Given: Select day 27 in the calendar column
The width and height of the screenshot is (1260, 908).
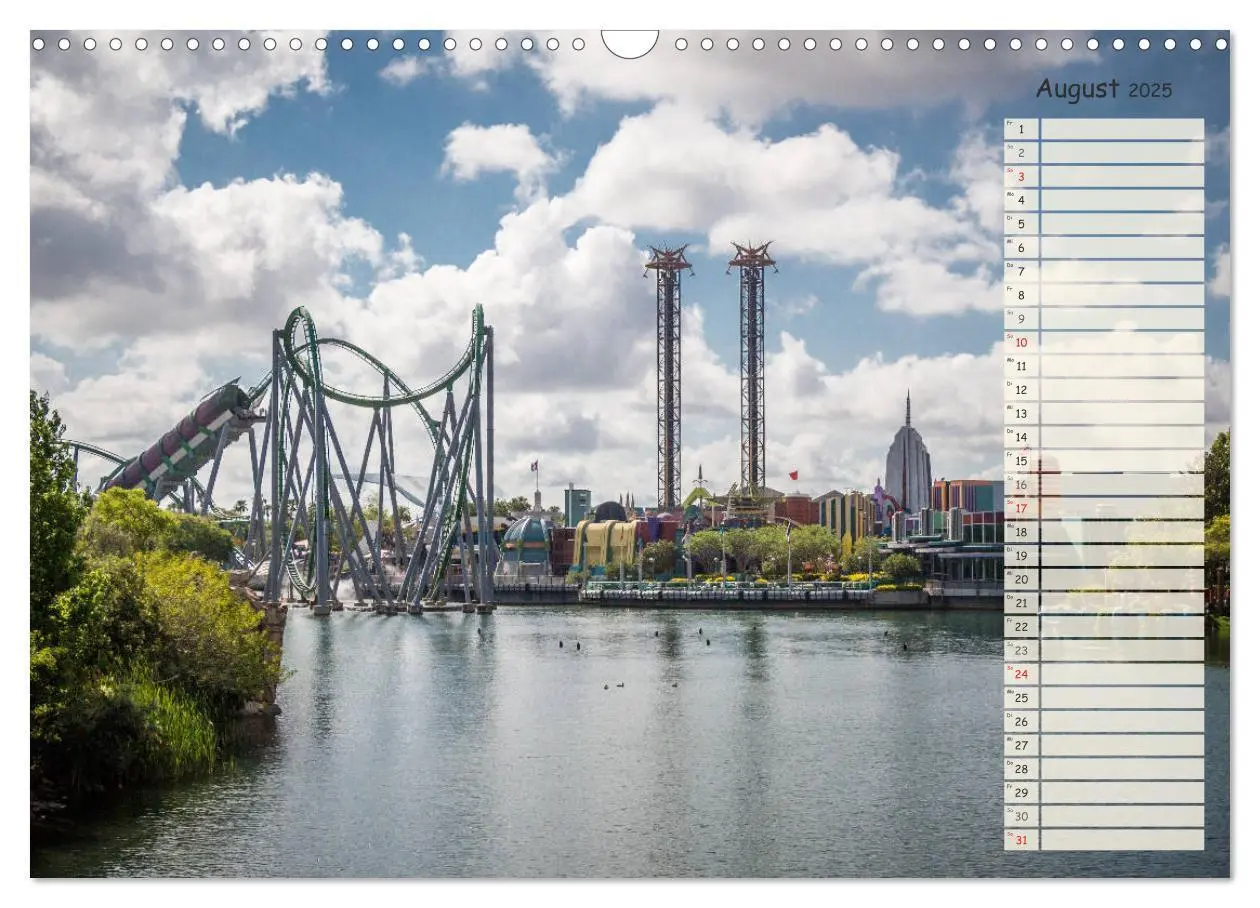Looking at the screenshot, I should pos(1021,745).
